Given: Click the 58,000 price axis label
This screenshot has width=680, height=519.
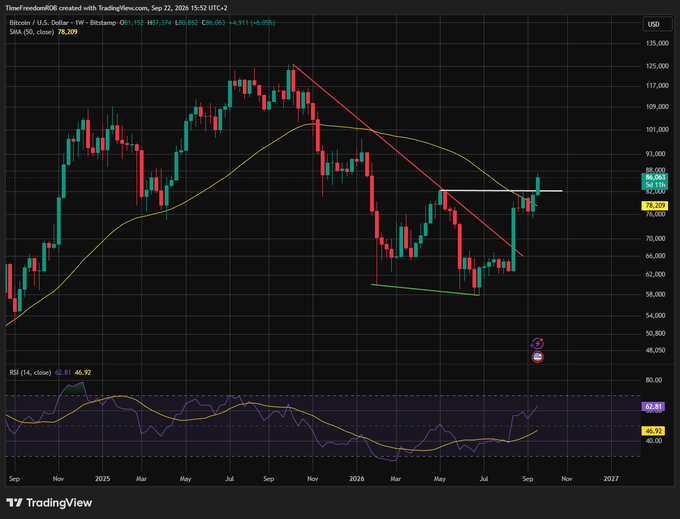Looking at the screenshot, I should [657, 294].
